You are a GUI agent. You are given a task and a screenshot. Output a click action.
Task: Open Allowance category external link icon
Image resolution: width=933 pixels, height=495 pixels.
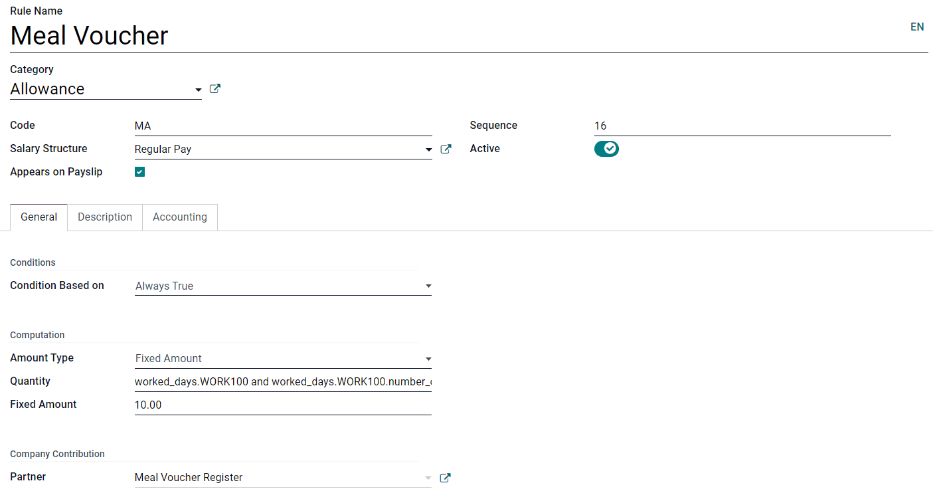point(215,89)
